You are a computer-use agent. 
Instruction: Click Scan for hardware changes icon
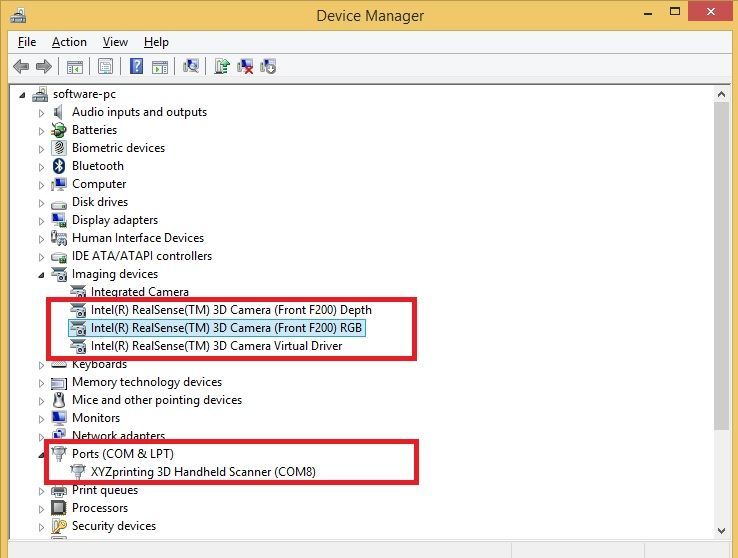[191, 66]
